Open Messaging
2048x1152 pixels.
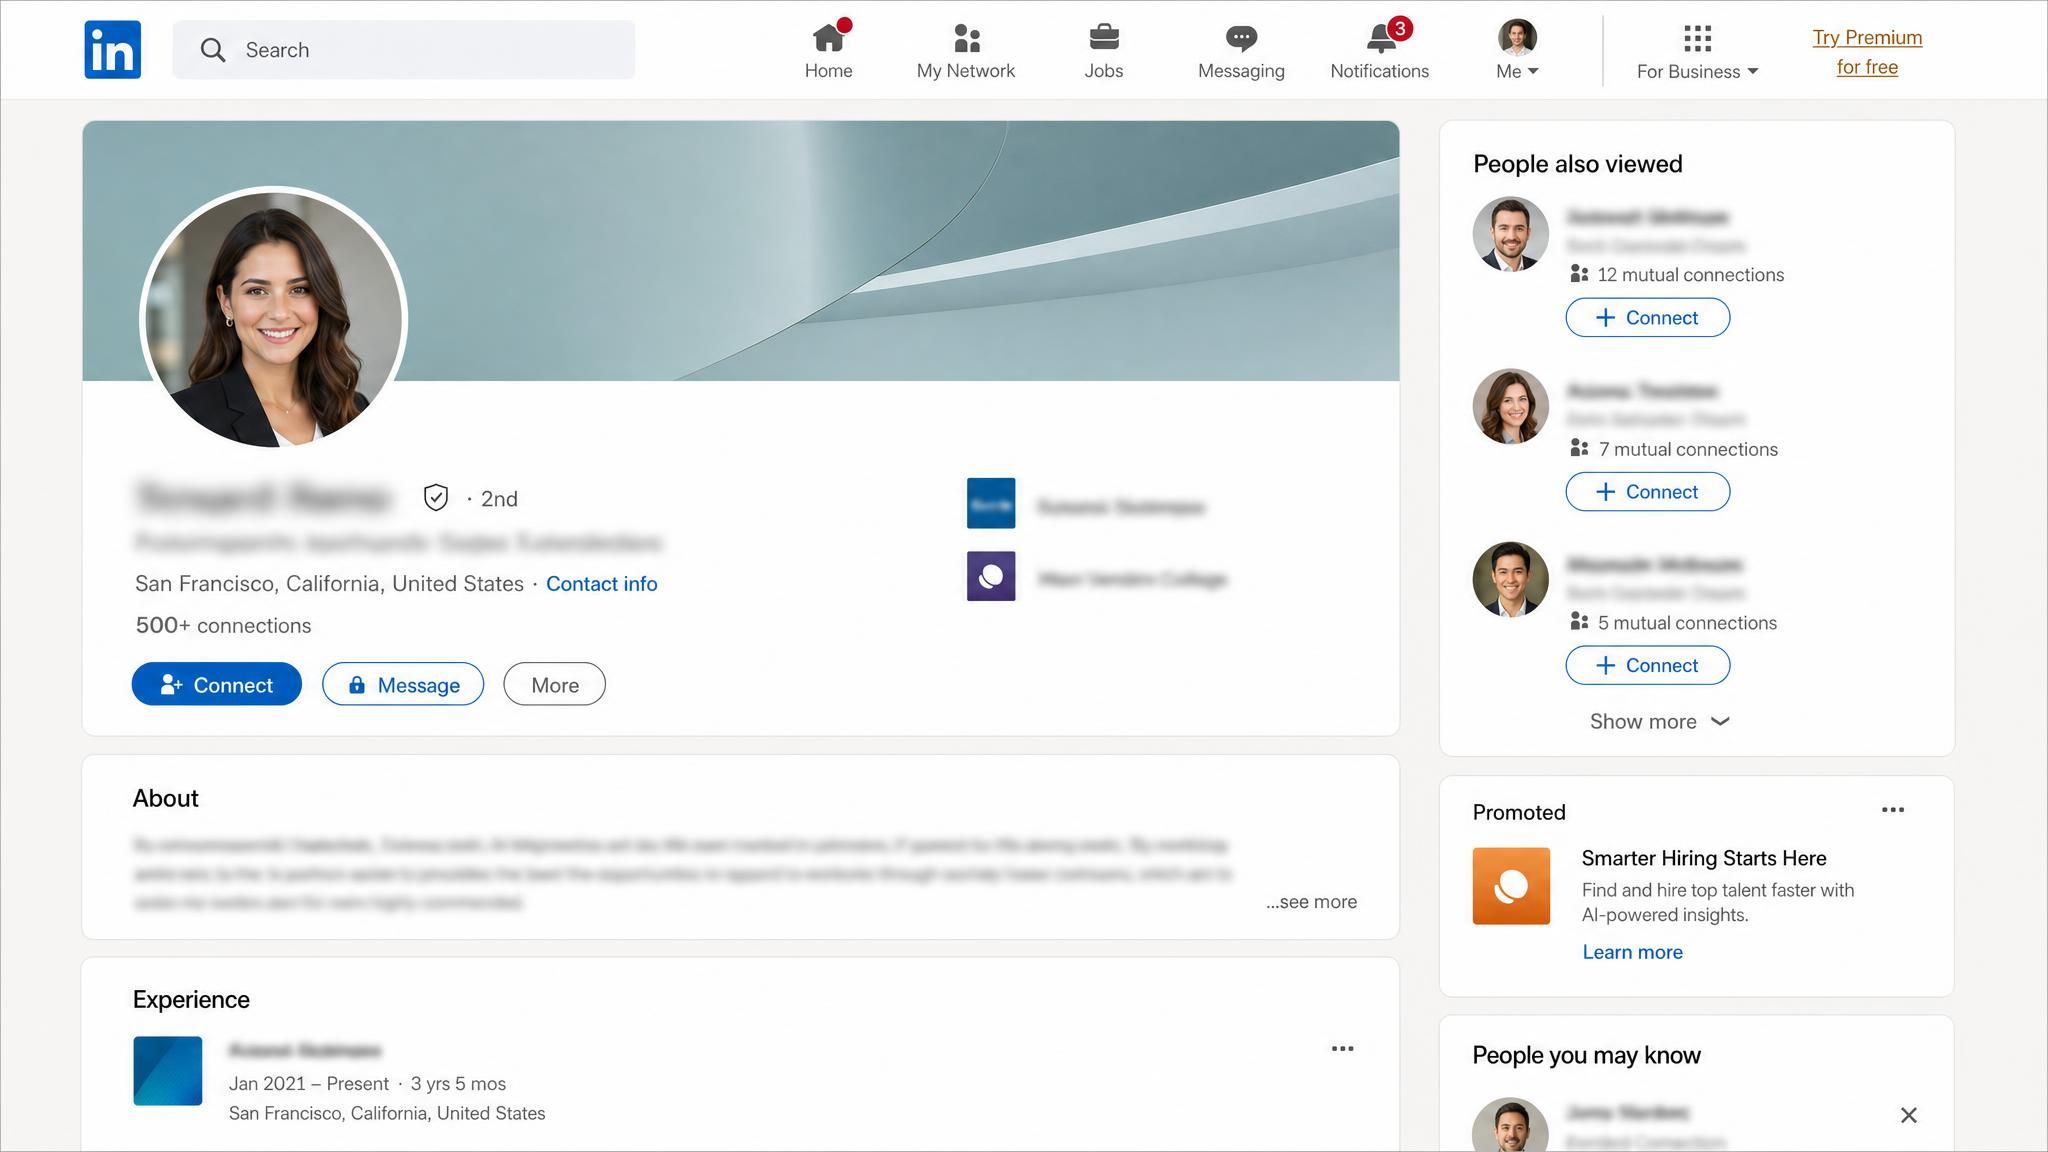point(1241,50)
